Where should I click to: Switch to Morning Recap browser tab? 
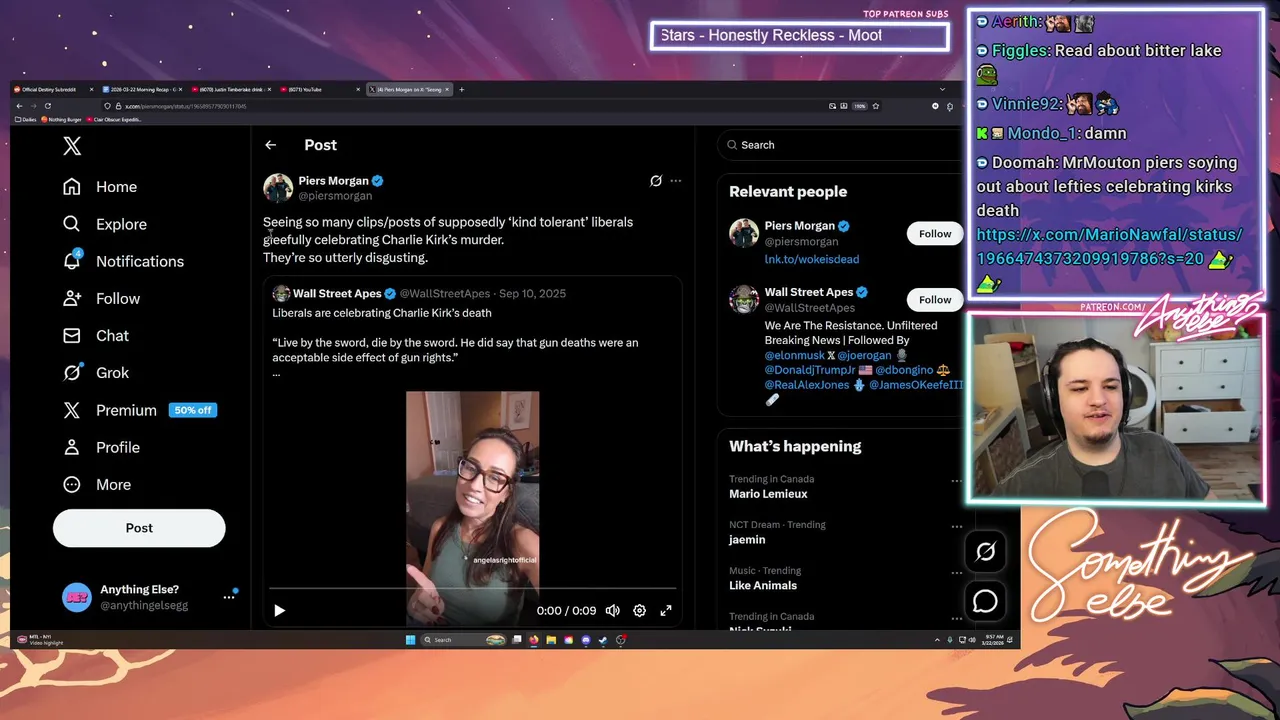pos(143,90)
